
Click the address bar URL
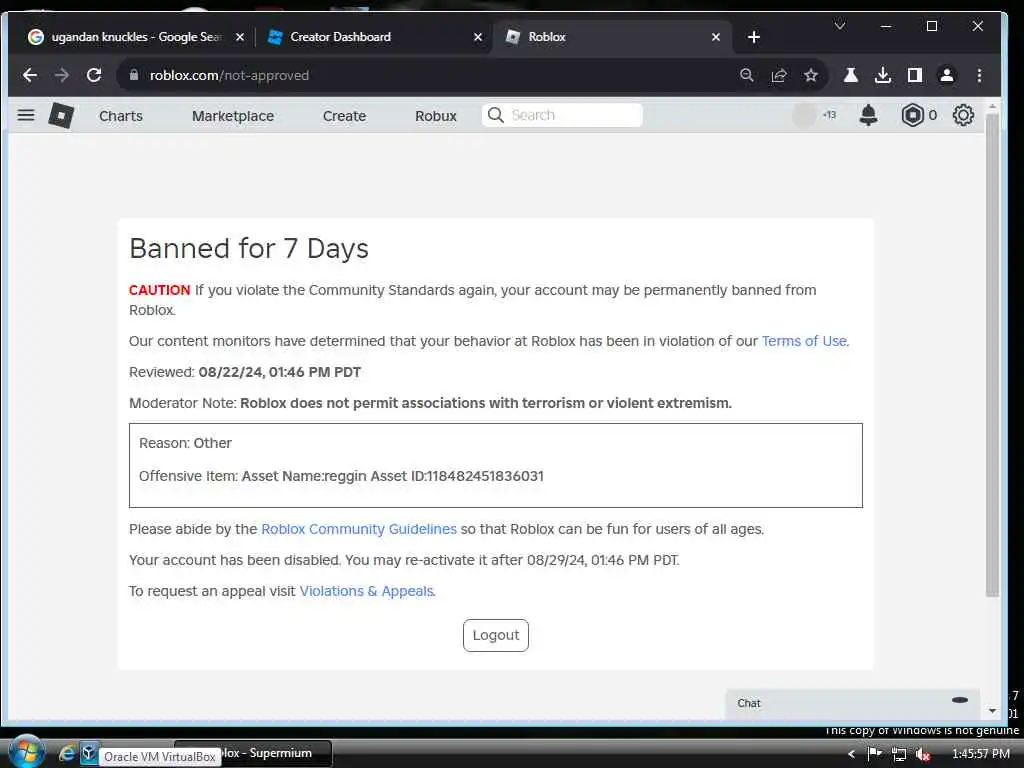(229, 75)
